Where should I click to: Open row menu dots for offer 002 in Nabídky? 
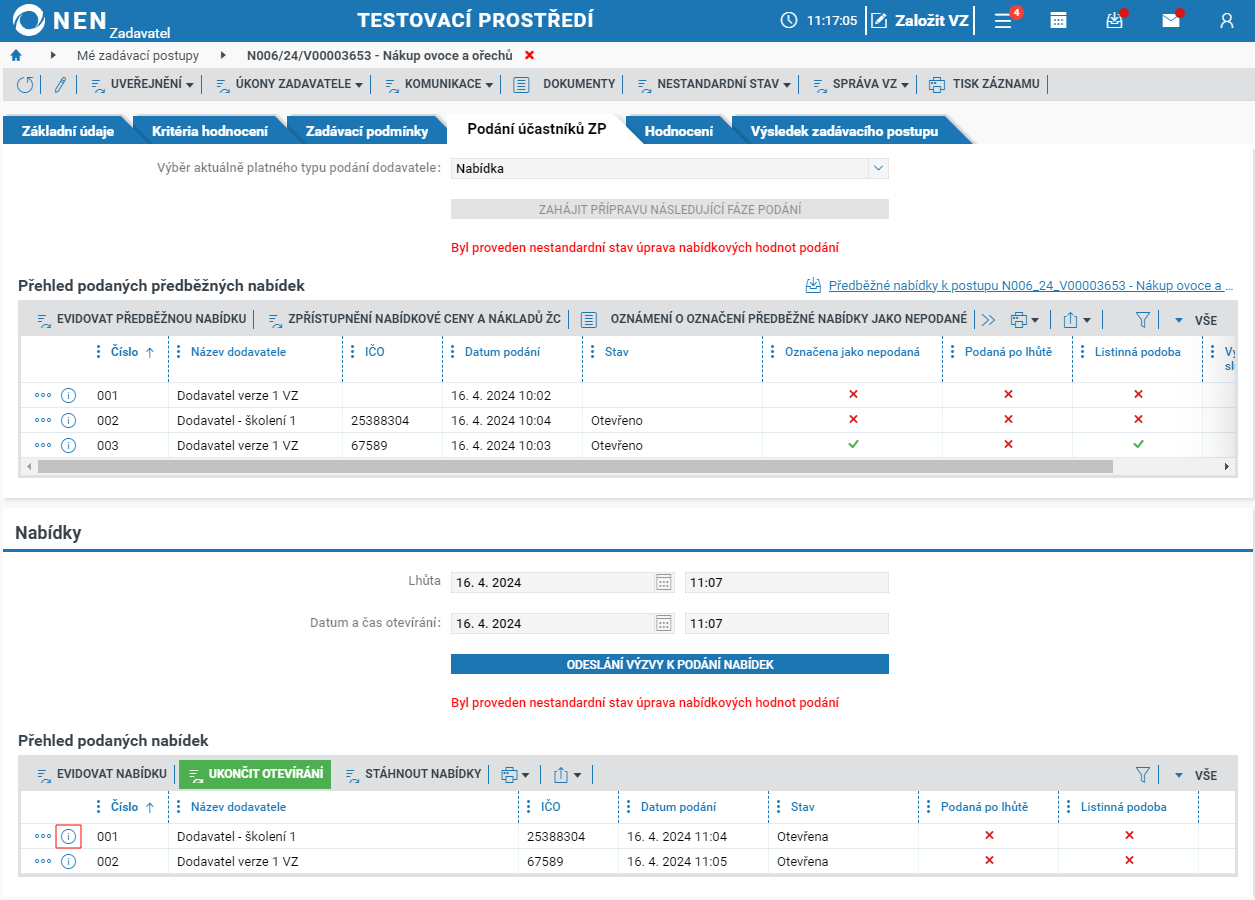pos(42,861)
